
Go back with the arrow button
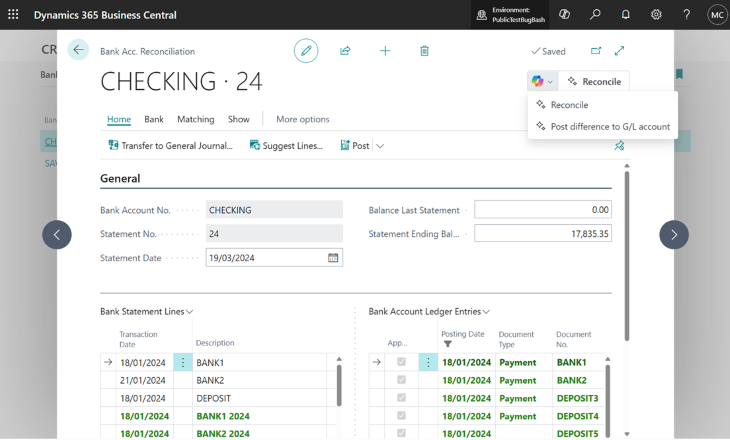coord(78,49)
